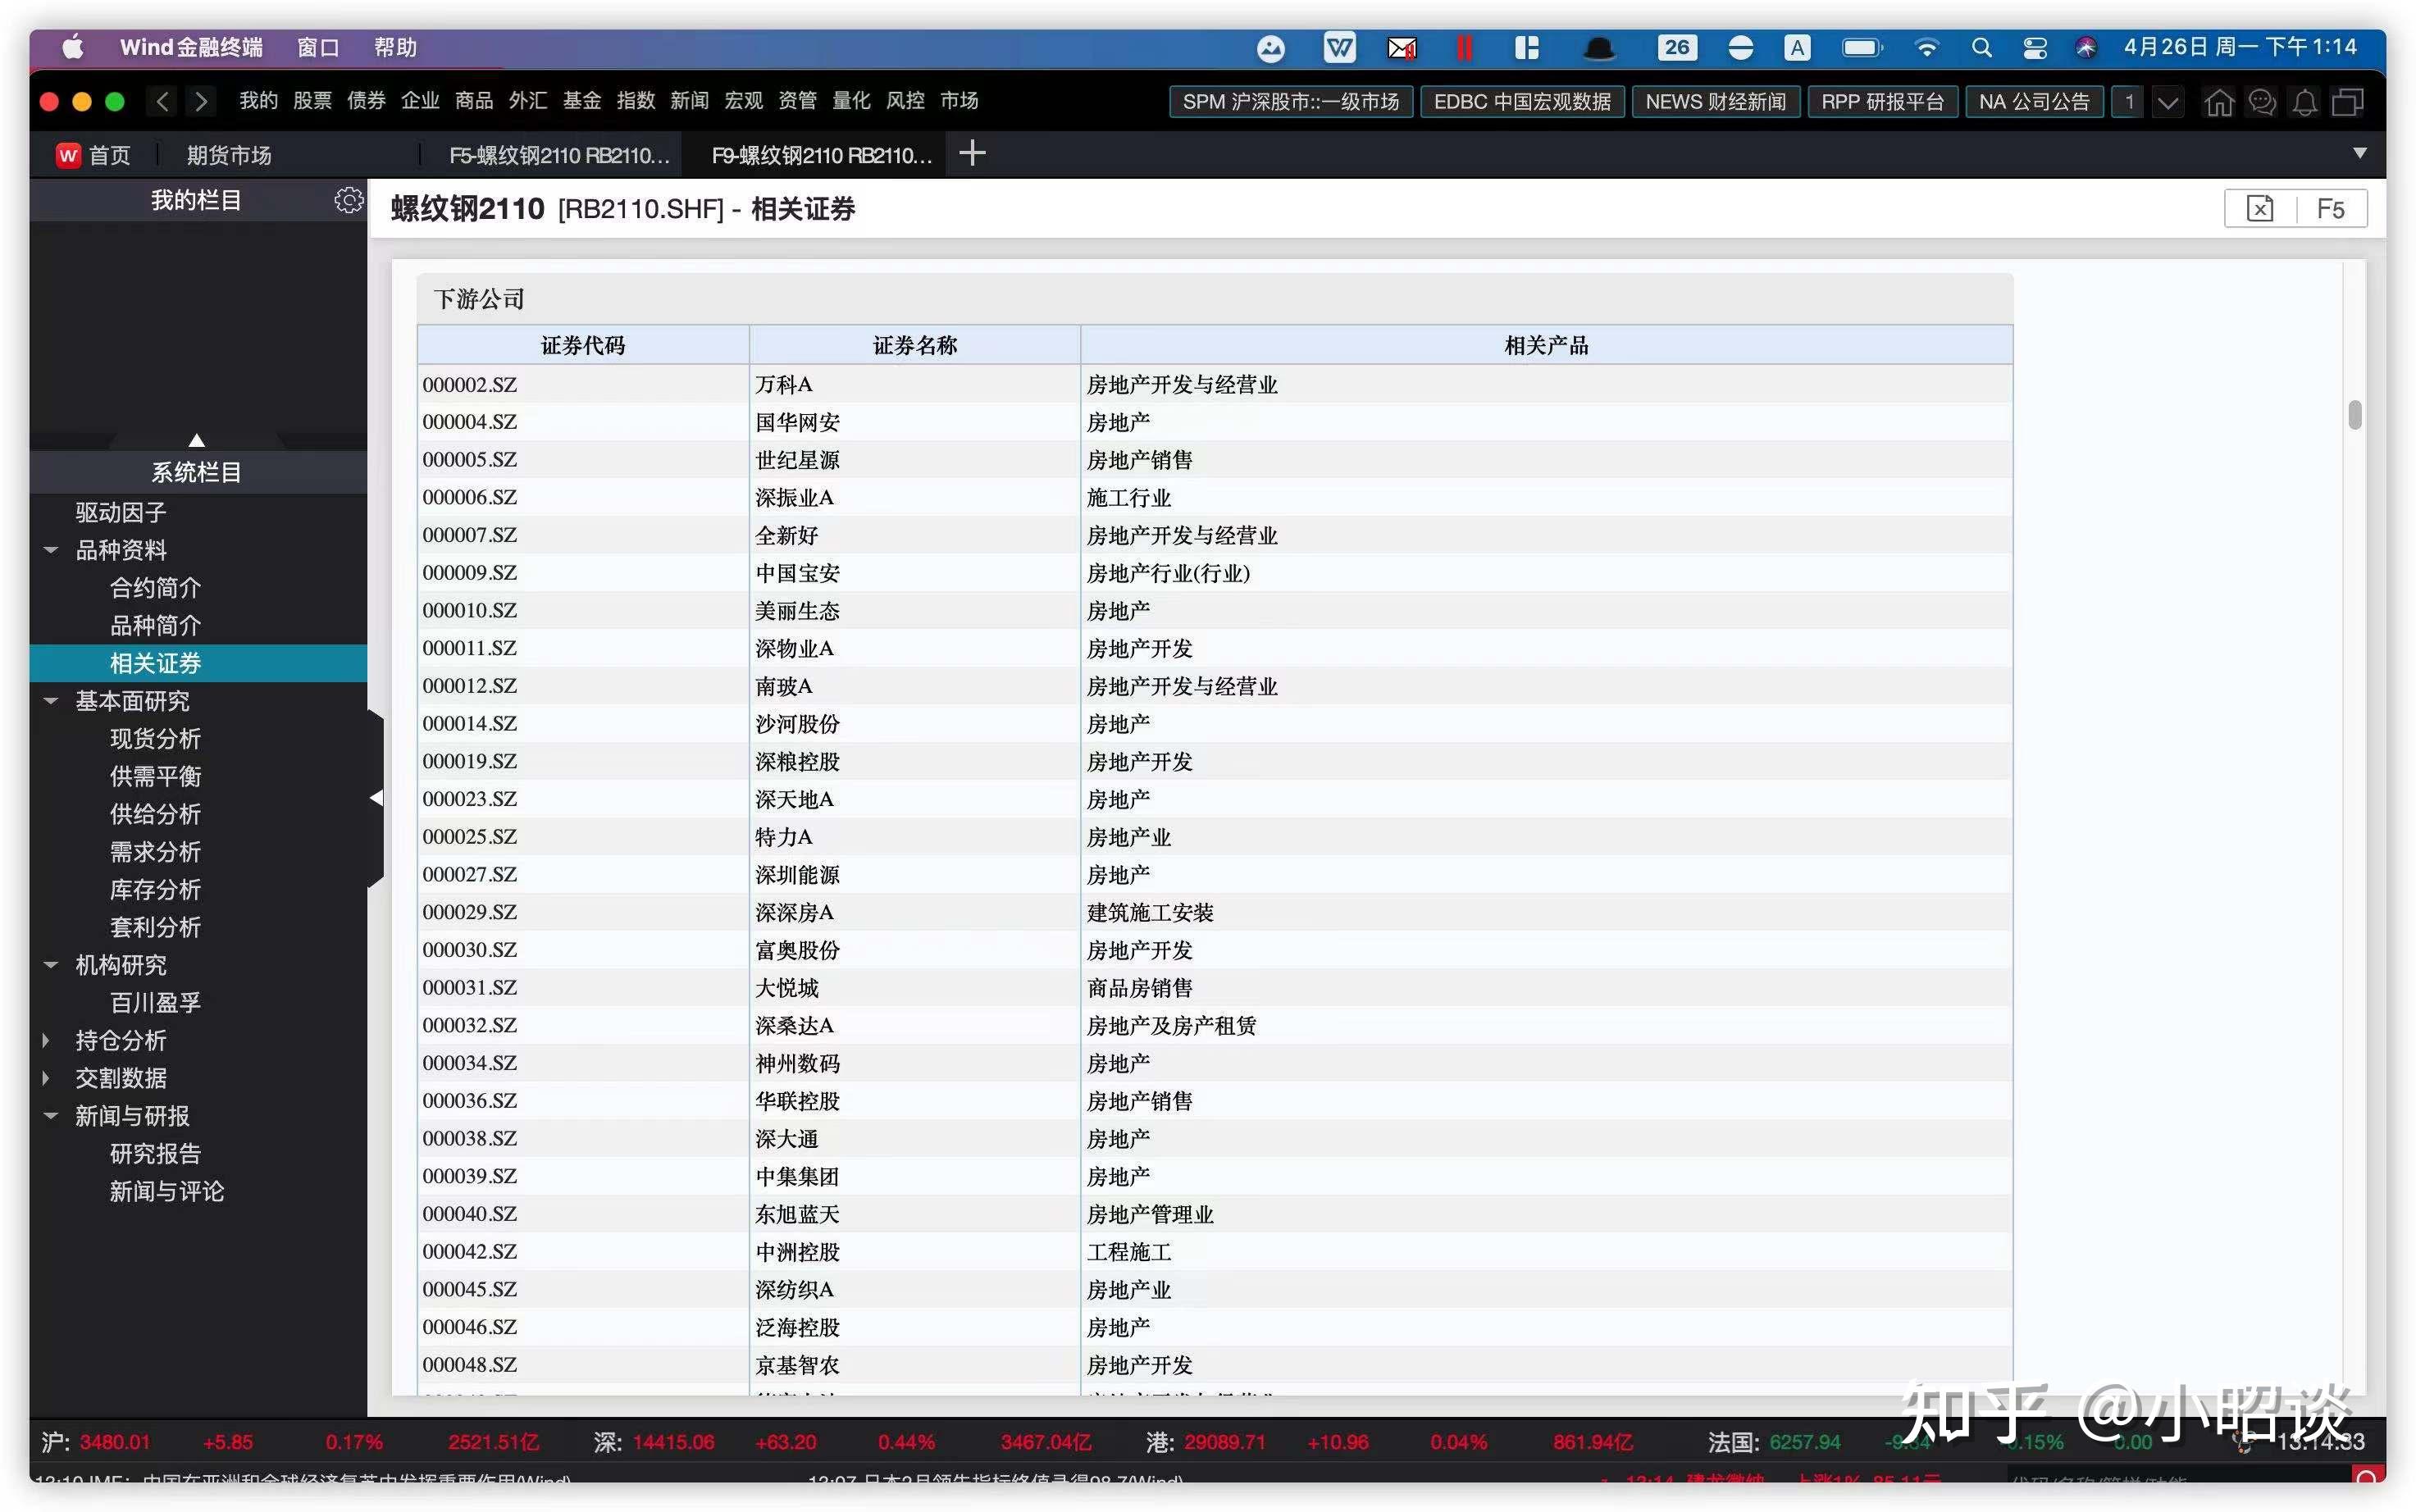Sort by the 证券代码 column header
The height and width of the screenshot is (1512, 2416).
click(x=583, y=345)
